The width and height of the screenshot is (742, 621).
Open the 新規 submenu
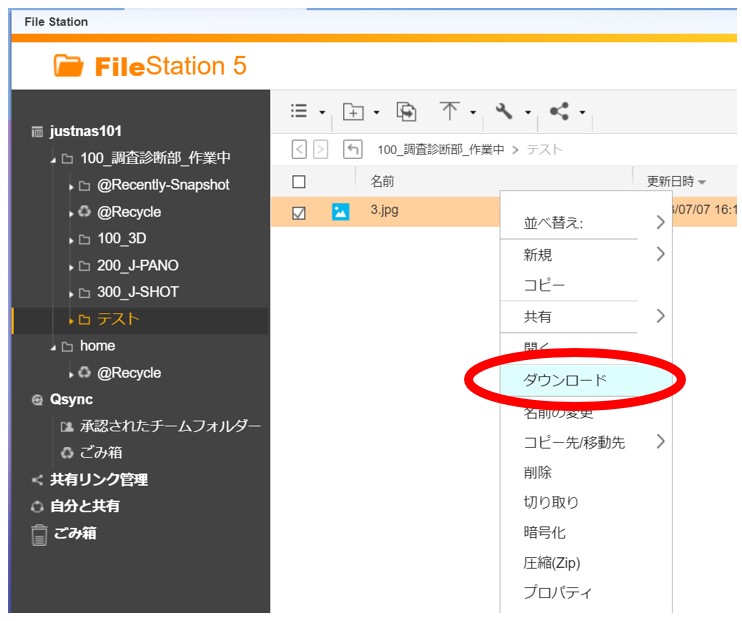click(x=586, y=255)
